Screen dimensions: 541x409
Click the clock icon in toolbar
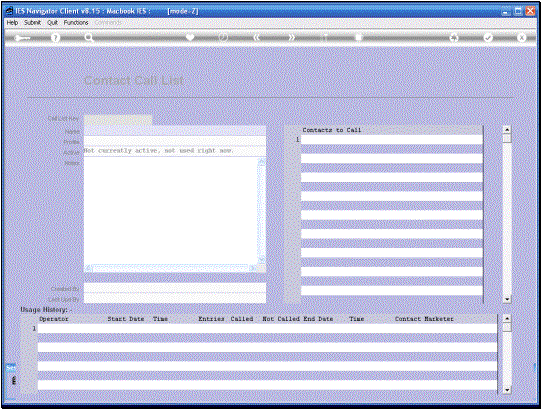pyautogui.click(x=223, y=37)
